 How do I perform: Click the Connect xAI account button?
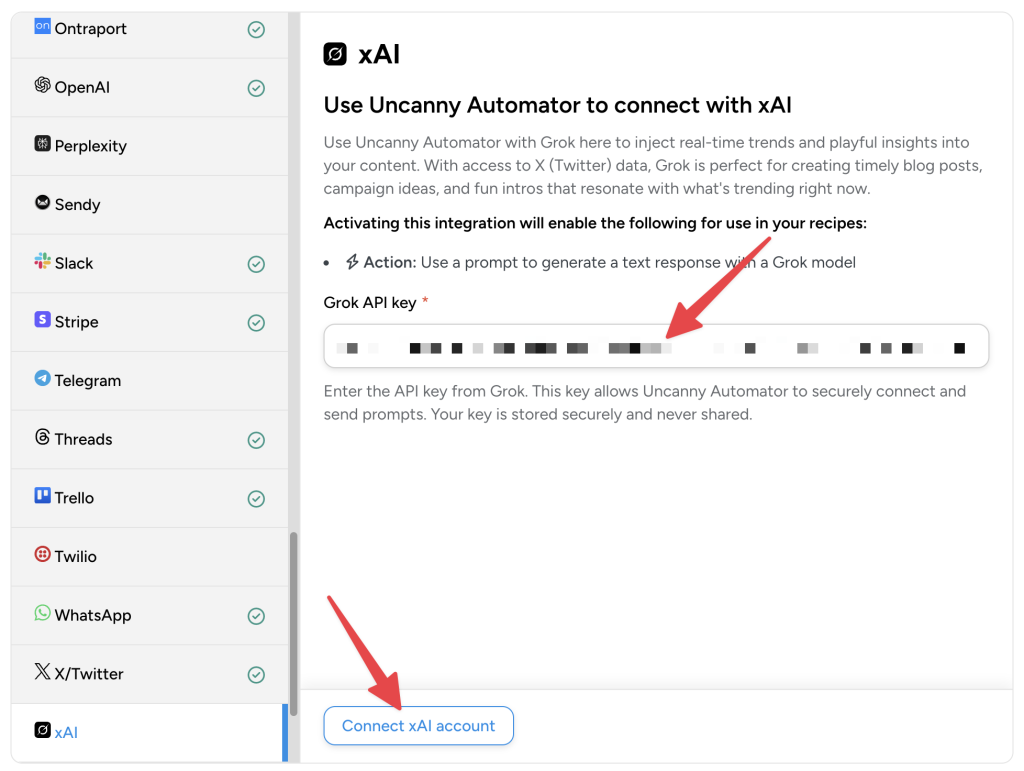[x=418, y=725]
